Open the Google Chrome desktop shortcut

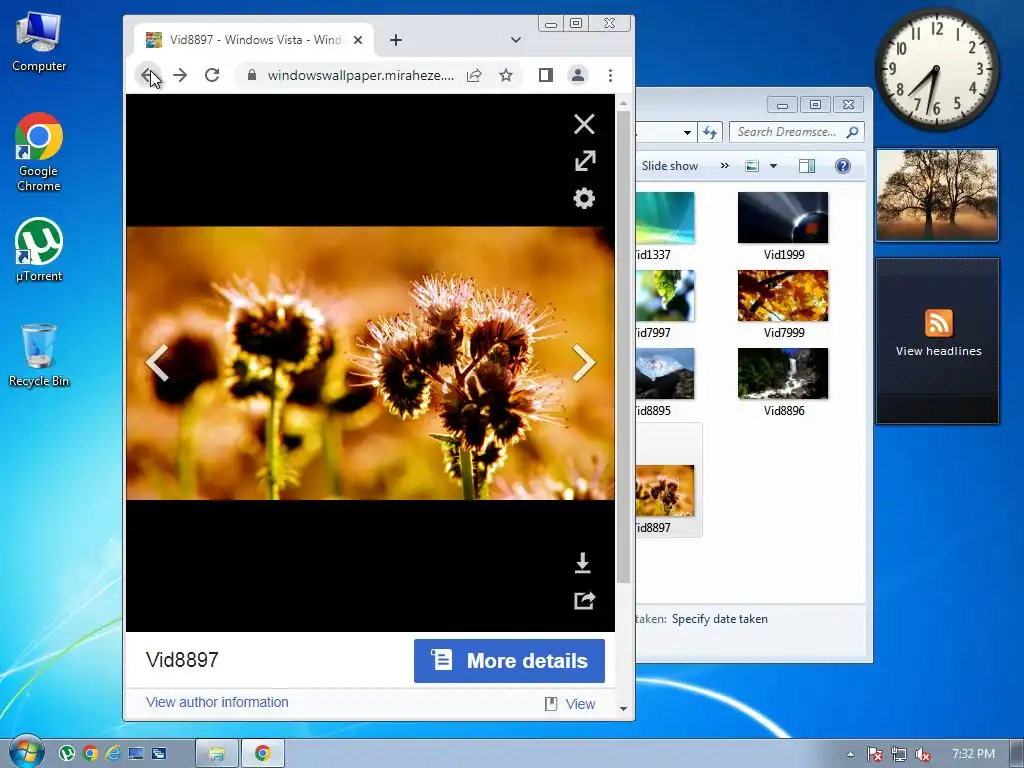point(39,153)
